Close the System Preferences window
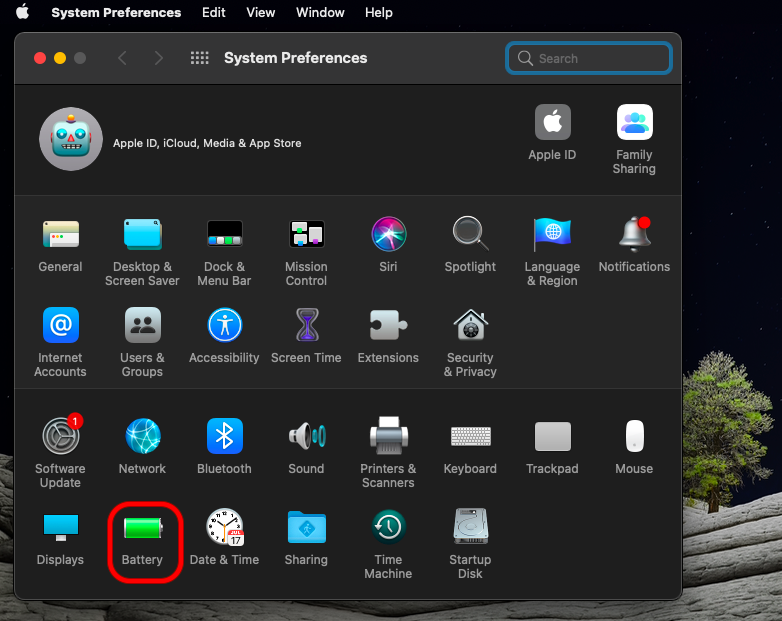Screen dimensions: 782x621 [40, 58]
